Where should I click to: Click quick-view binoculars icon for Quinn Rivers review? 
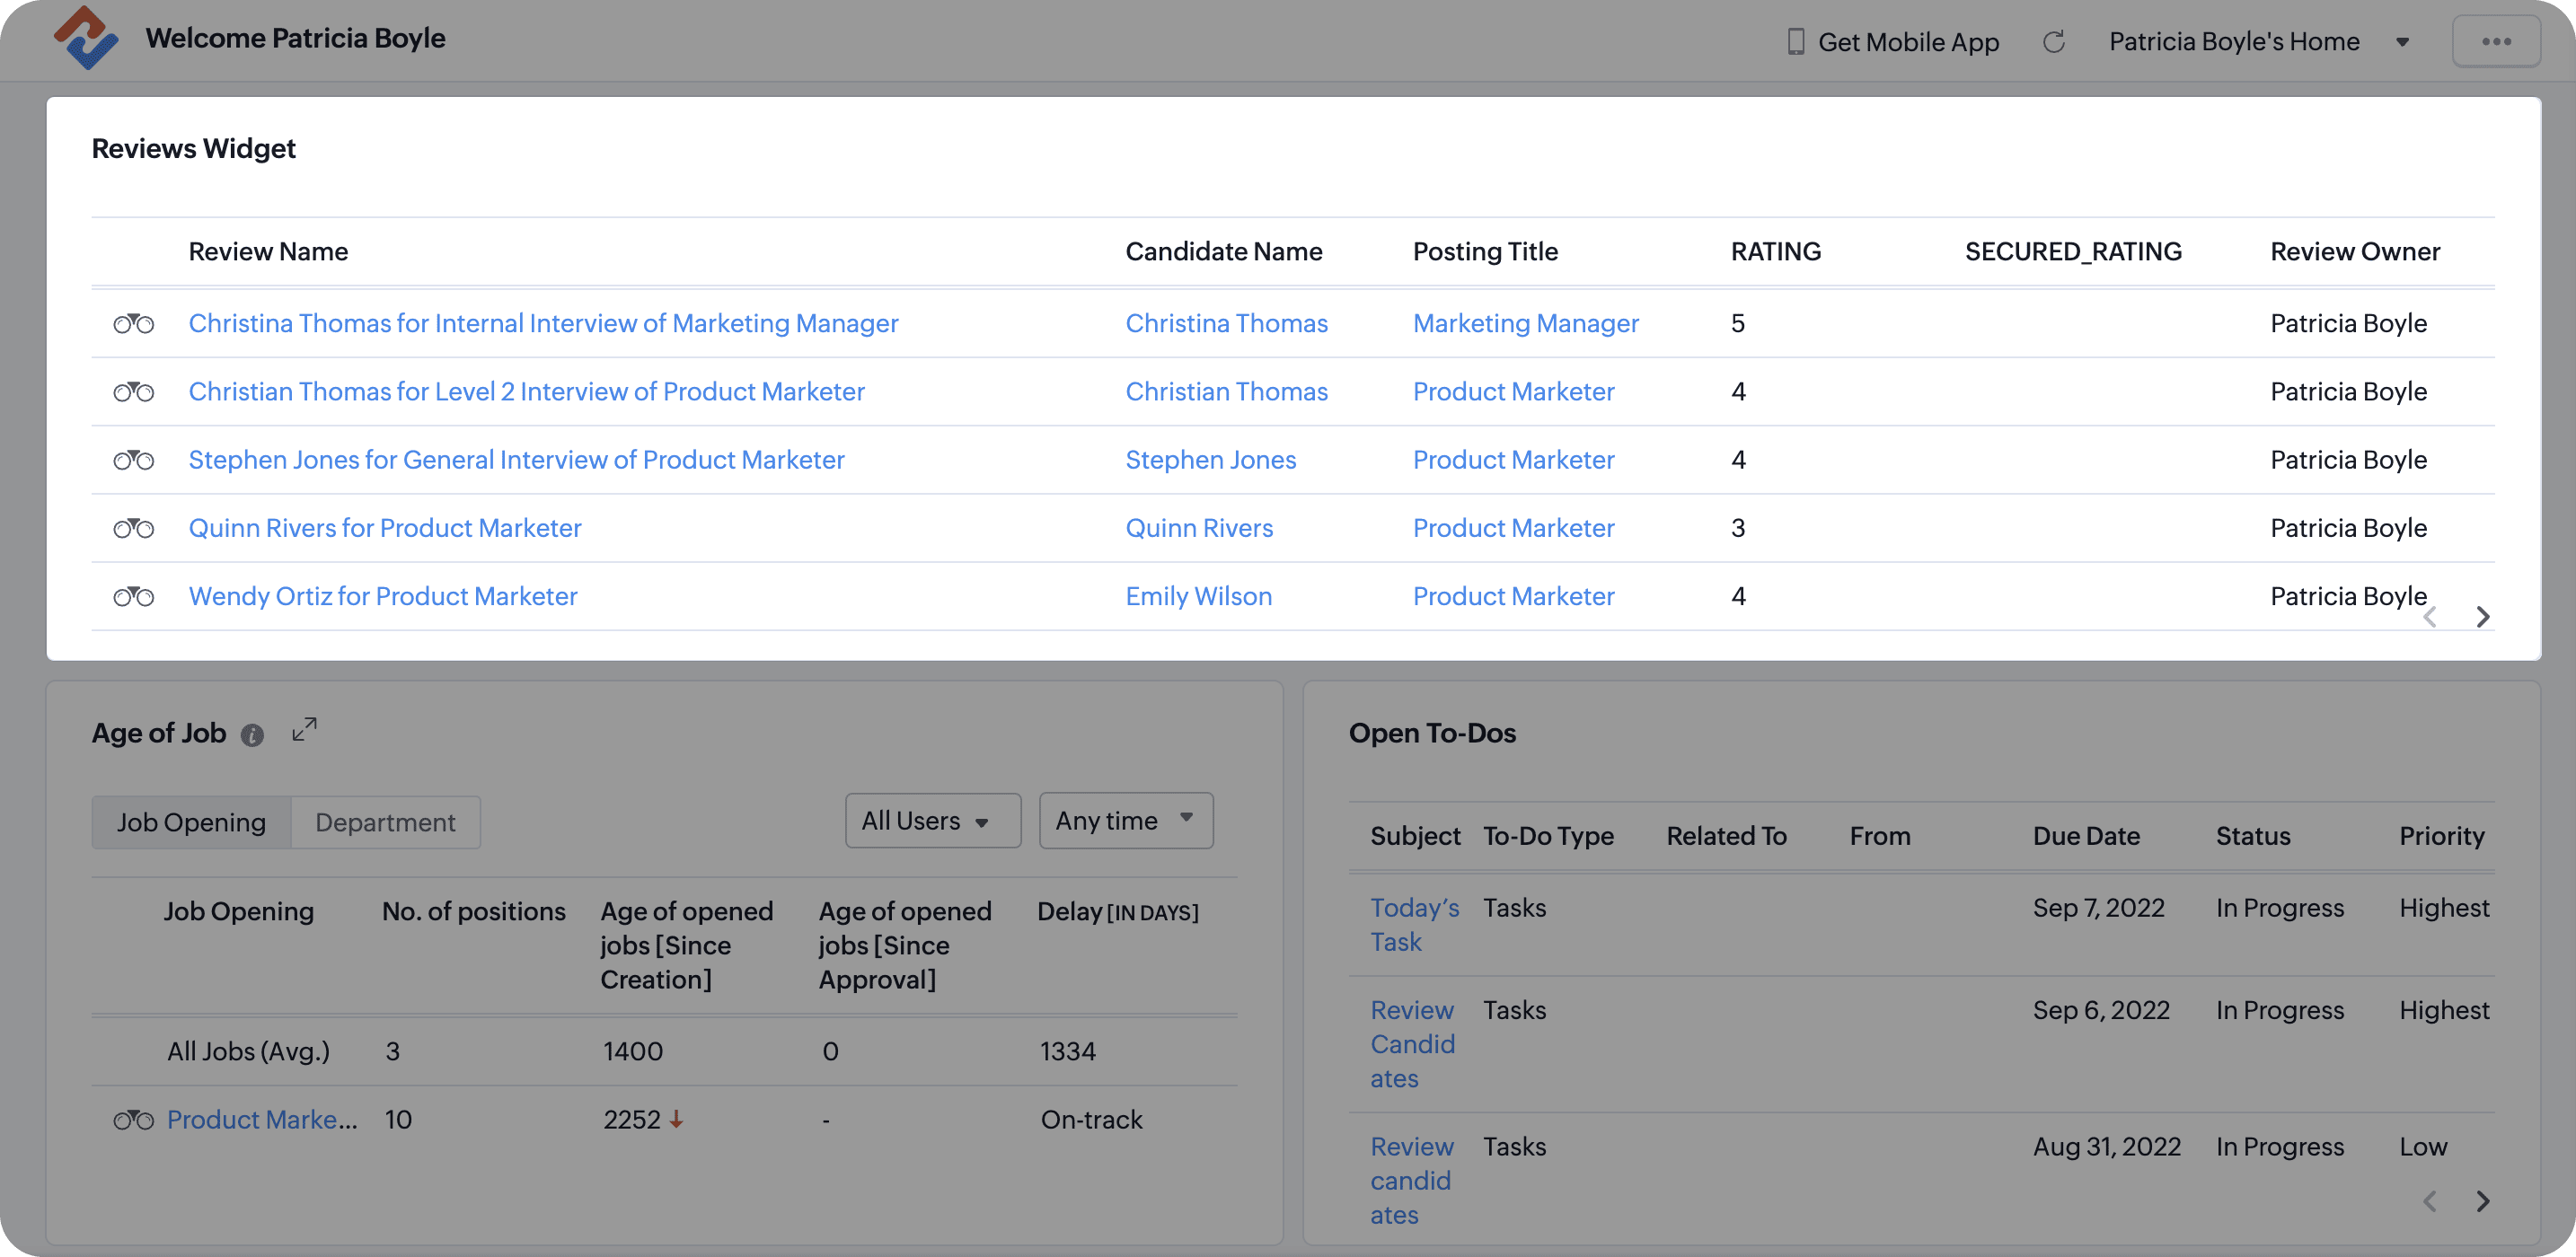(133, 528)
